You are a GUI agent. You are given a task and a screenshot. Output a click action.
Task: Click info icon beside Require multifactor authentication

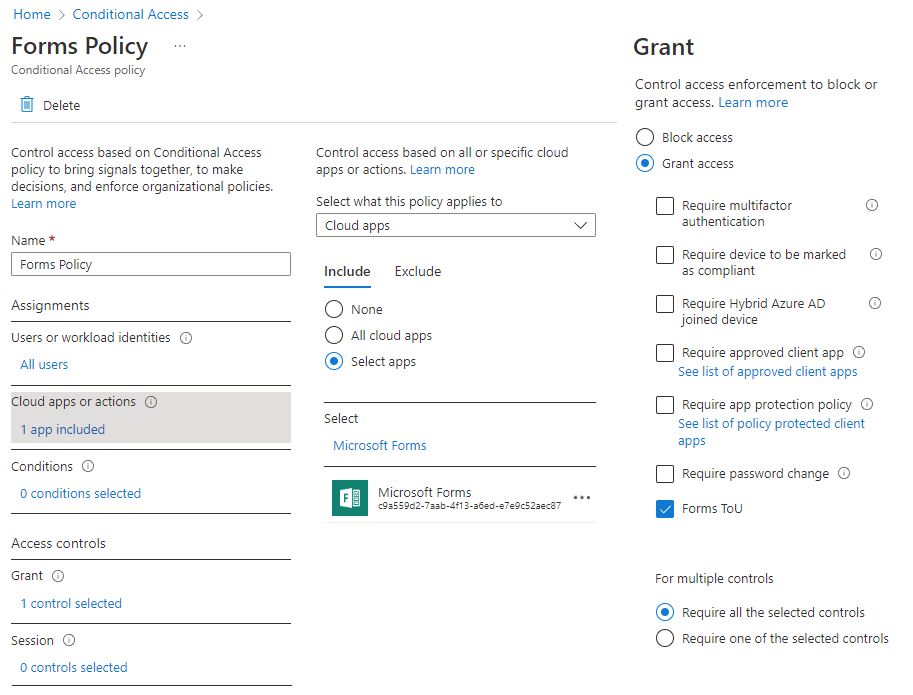(x=872, y=205)
